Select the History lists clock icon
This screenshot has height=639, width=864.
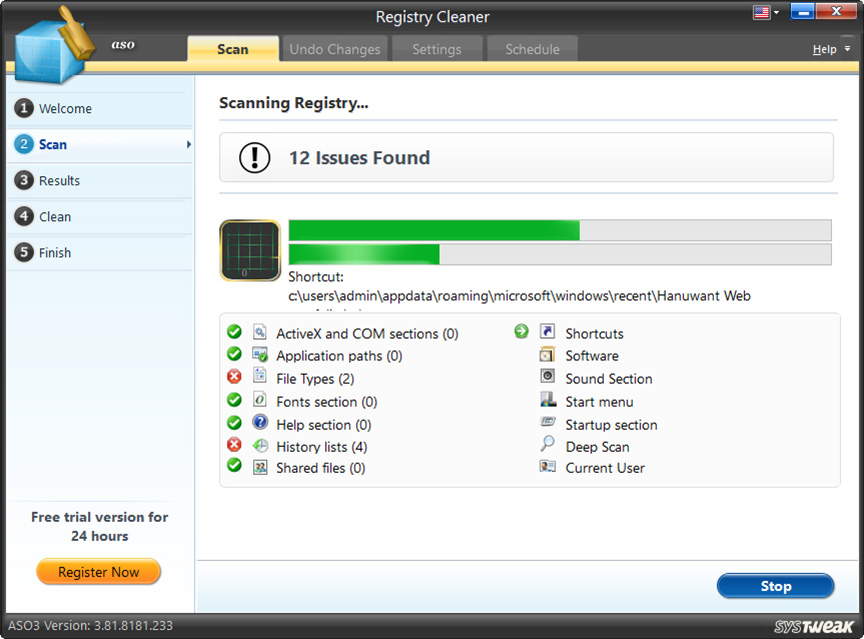click(x=261, y=446)
